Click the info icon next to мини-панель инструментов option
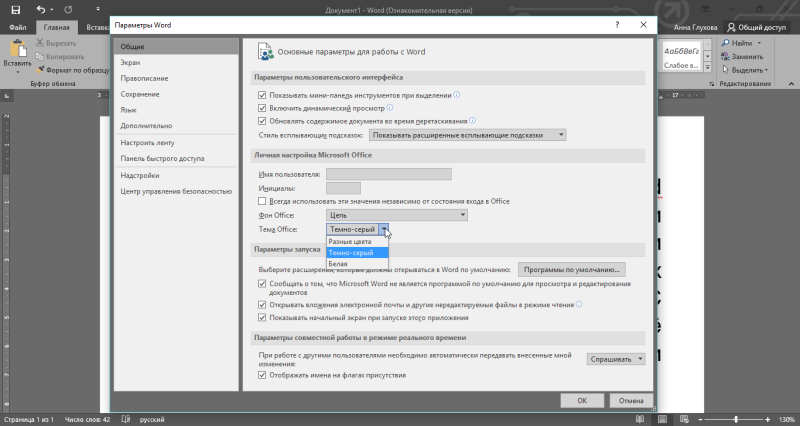 (x=457, y=94)
